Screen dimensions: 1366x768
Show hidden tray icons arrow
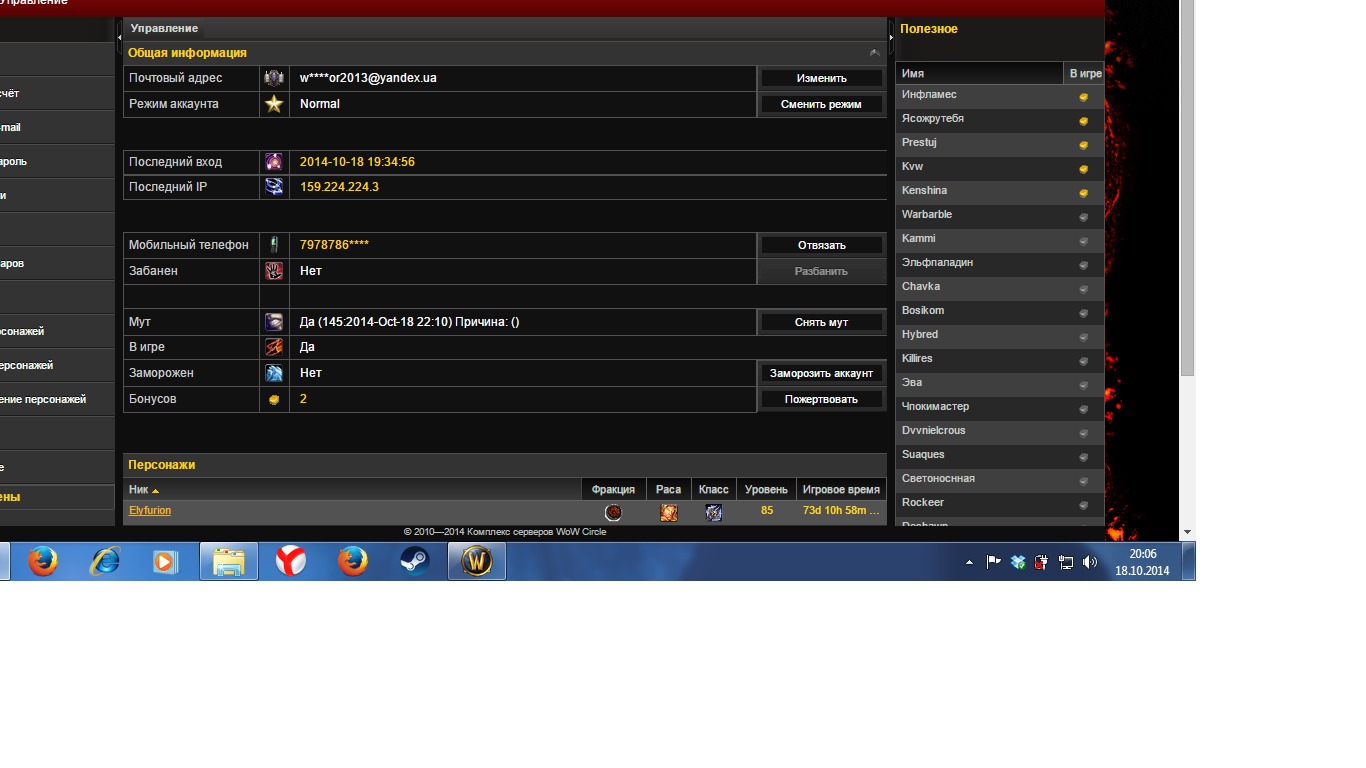point(969,562)
